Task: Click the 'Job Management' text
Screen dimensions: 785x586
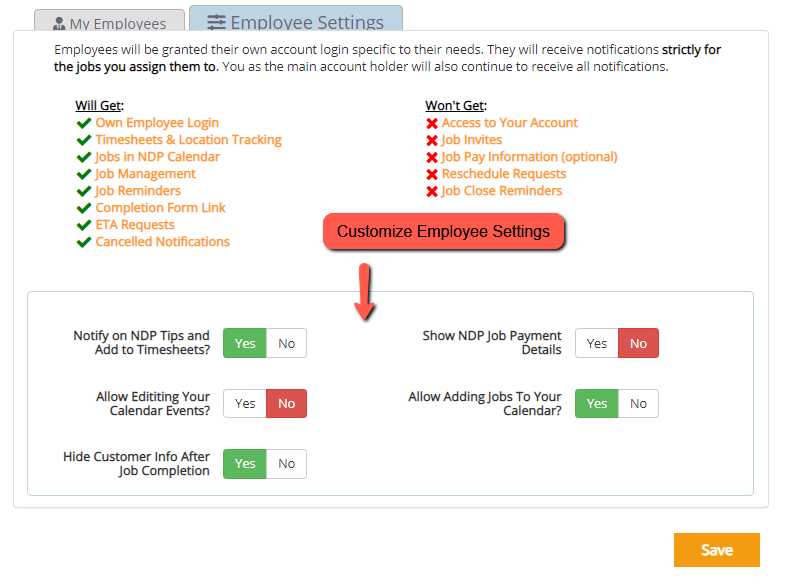Action: [x=145, y=174]
